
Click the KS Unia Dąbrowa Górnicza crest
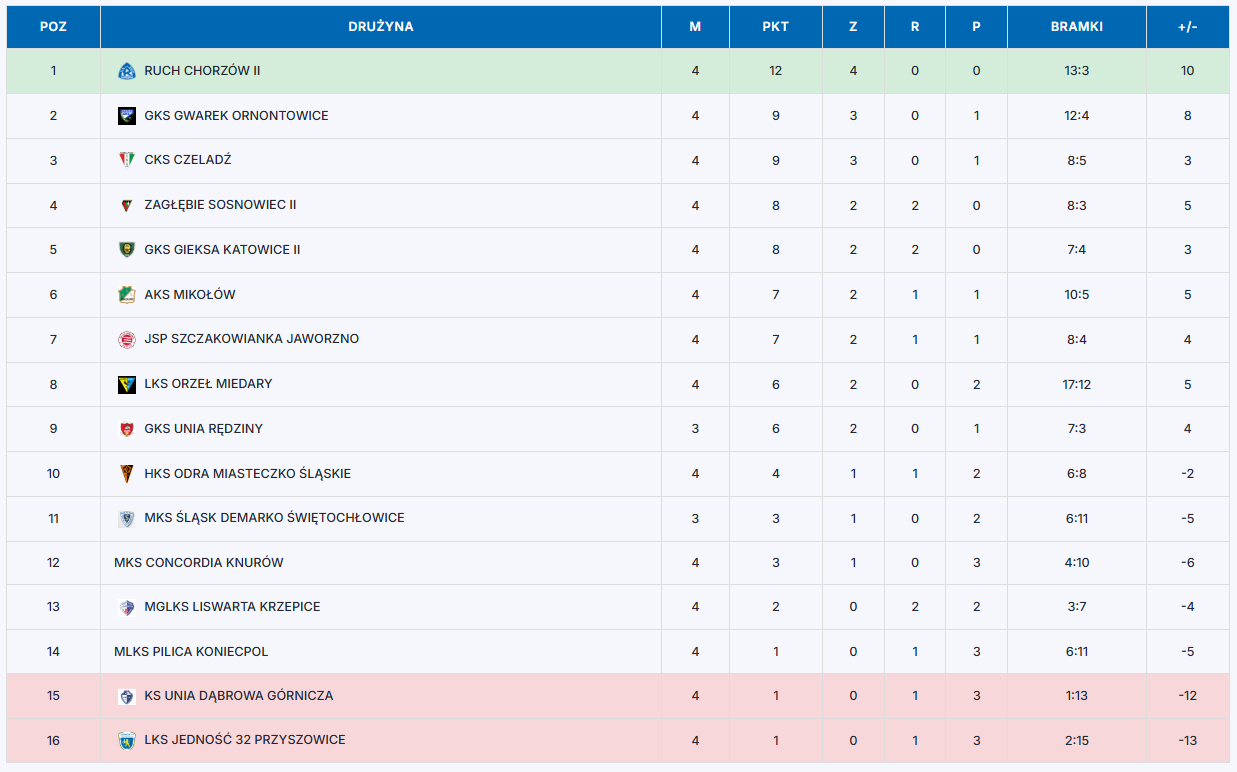coord(126,696)
